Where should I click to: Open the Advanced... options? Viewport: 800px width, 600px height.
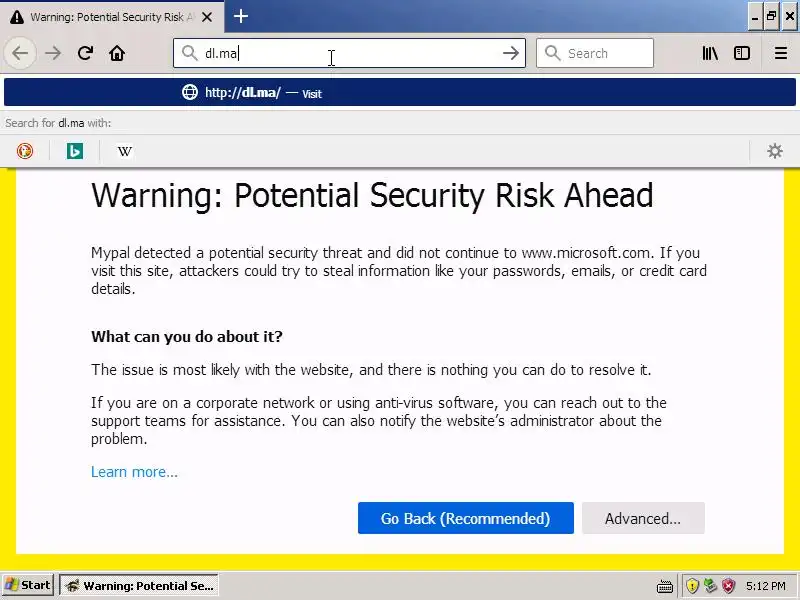pos(643,518)
